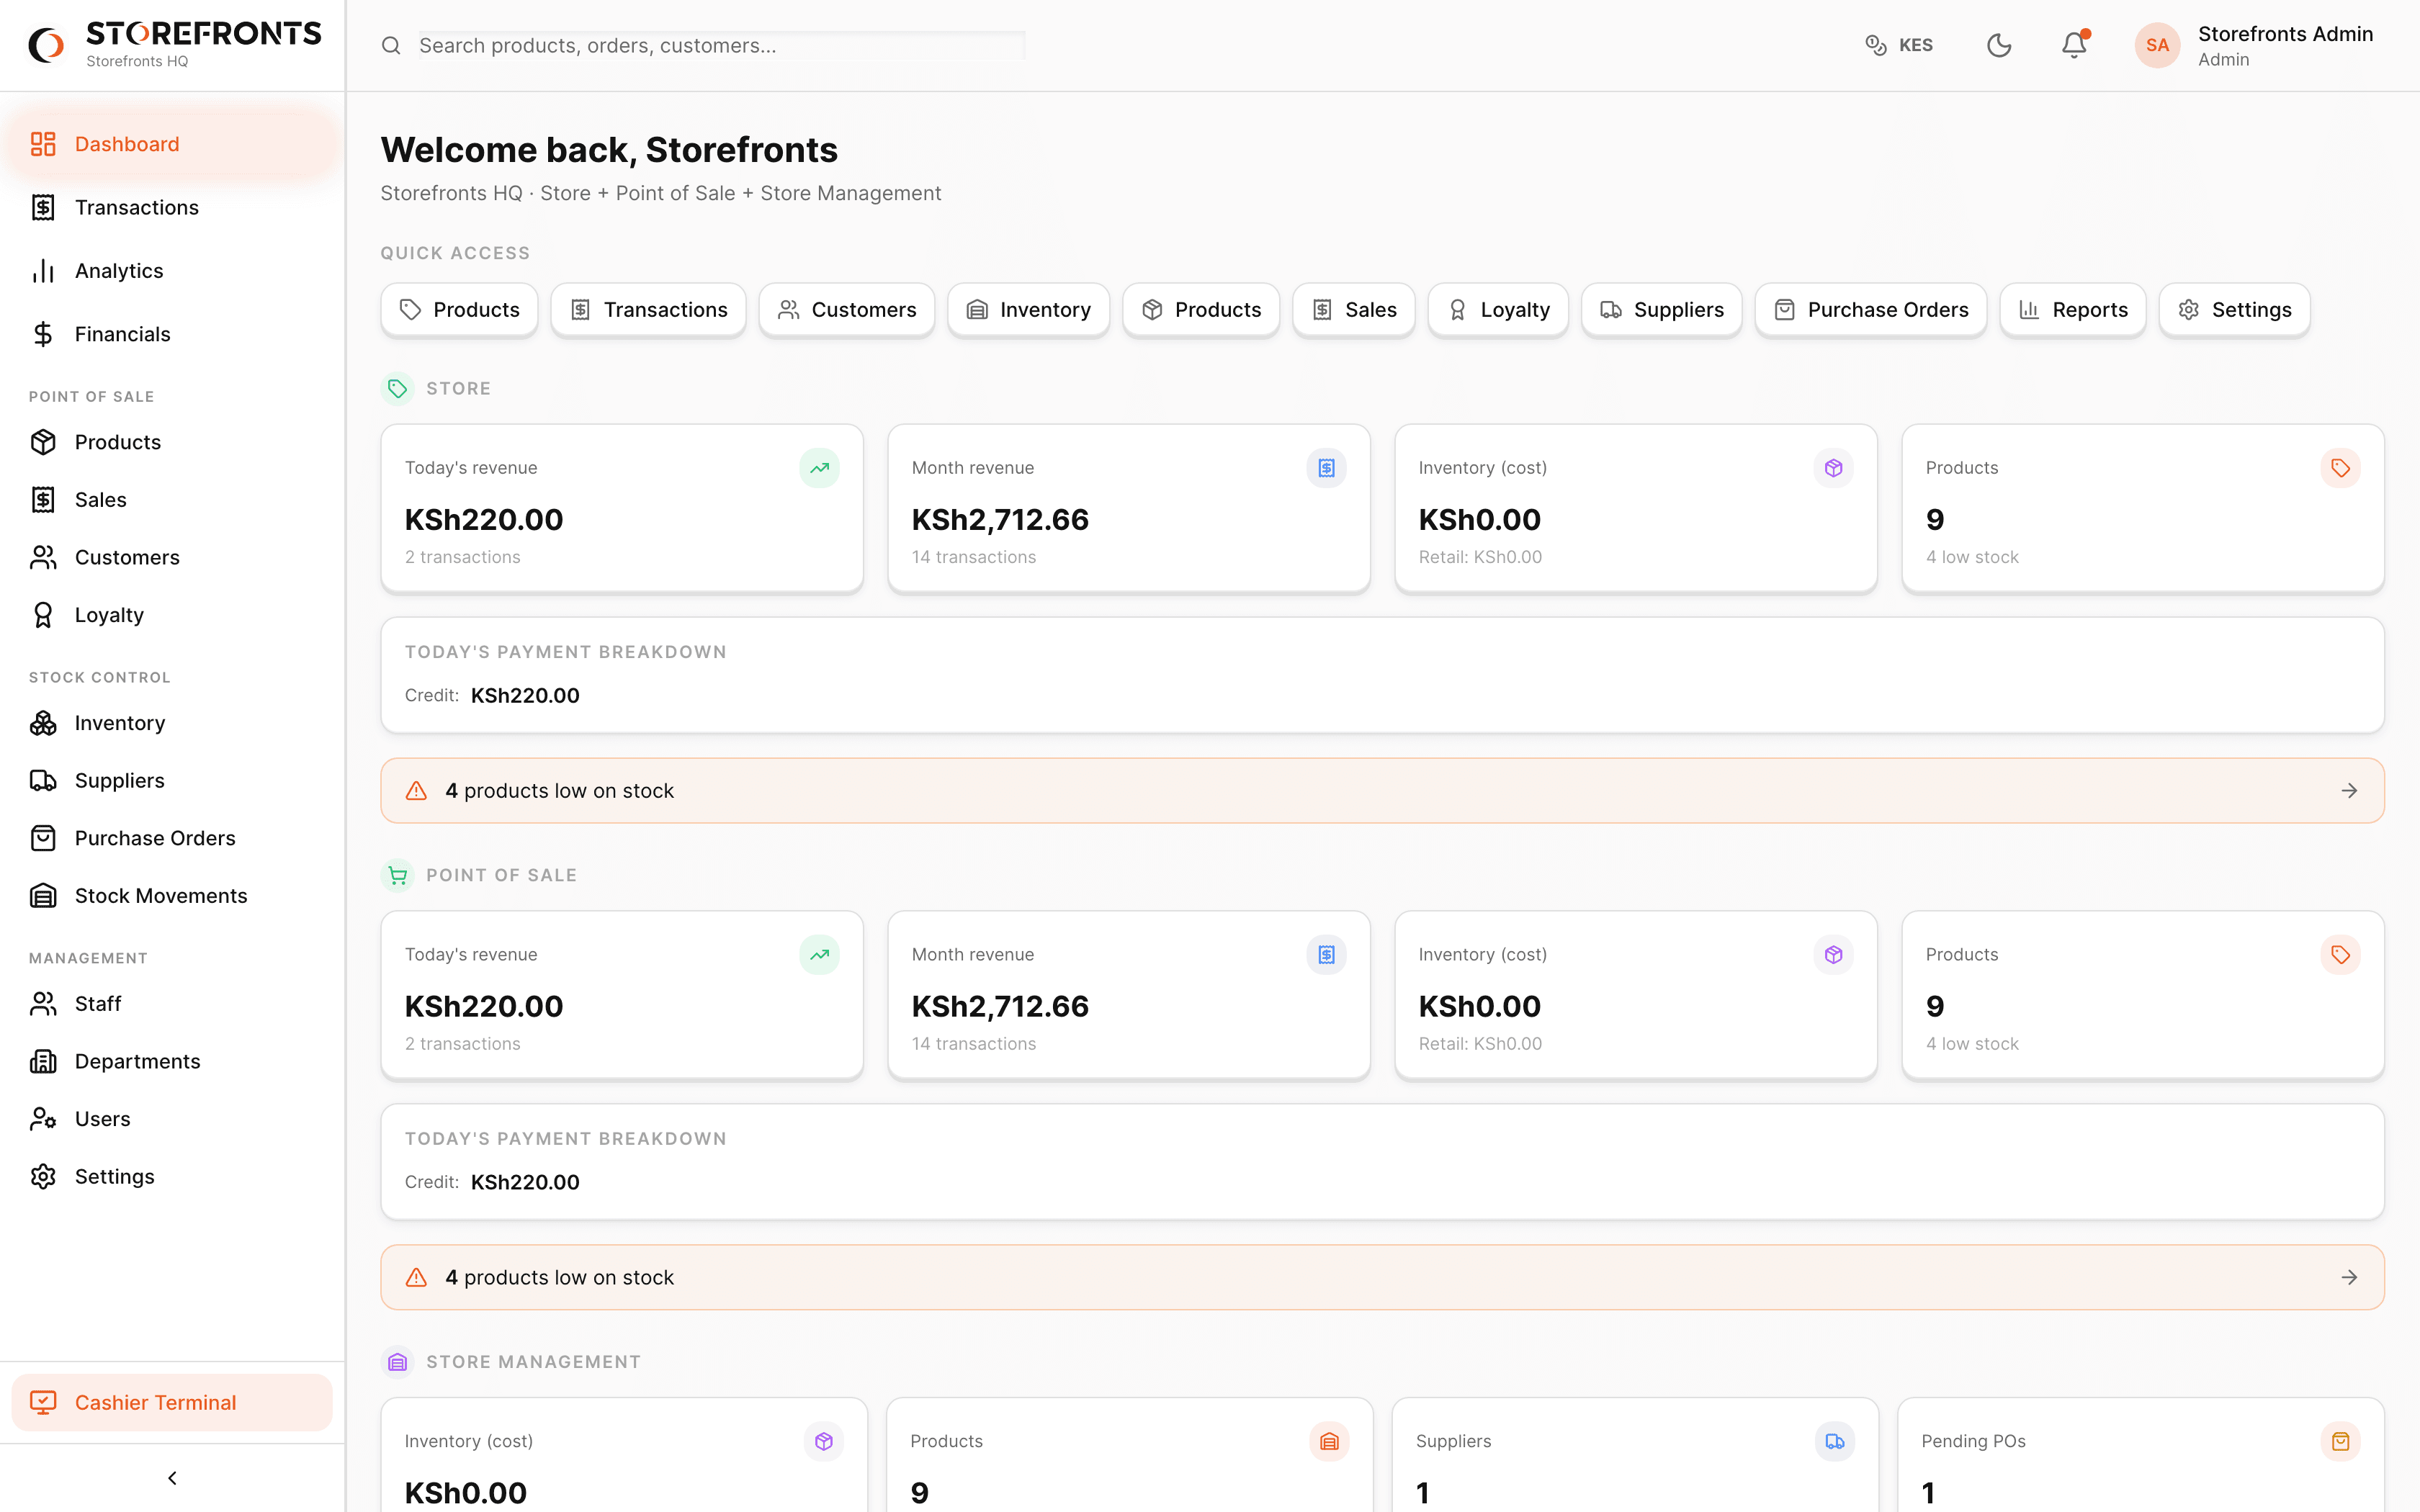
Task: Open the Cashier Terminal
Action: [x=156, y=1402]
